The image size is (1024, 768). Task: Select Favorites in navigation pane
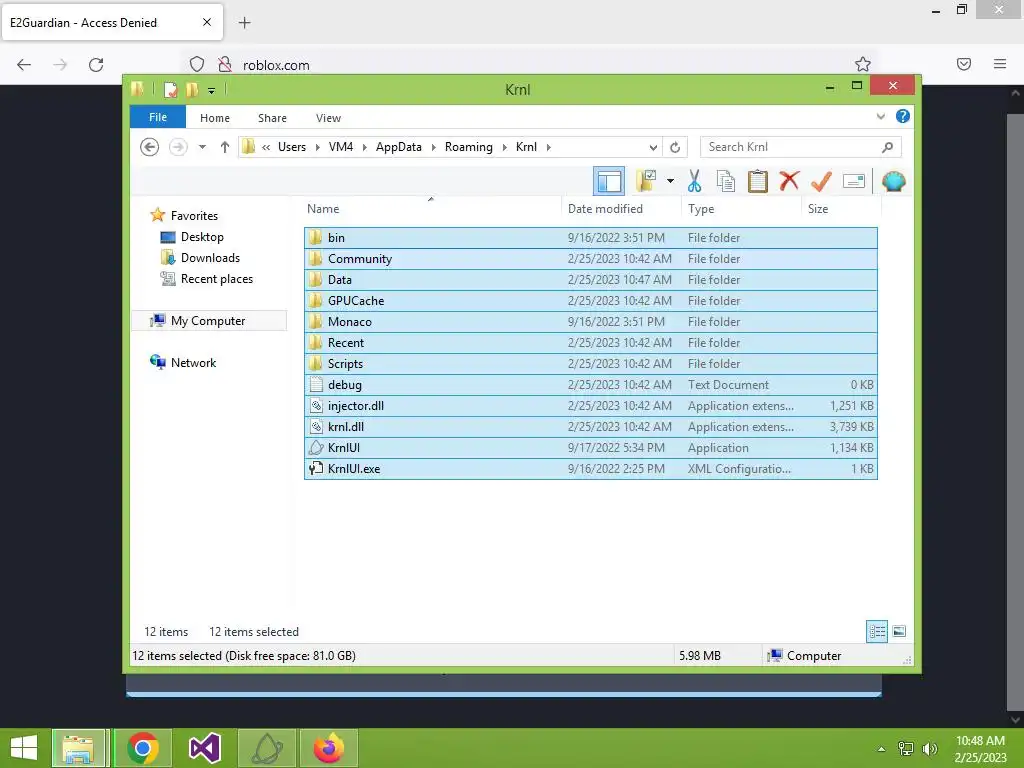pos(194,216)
